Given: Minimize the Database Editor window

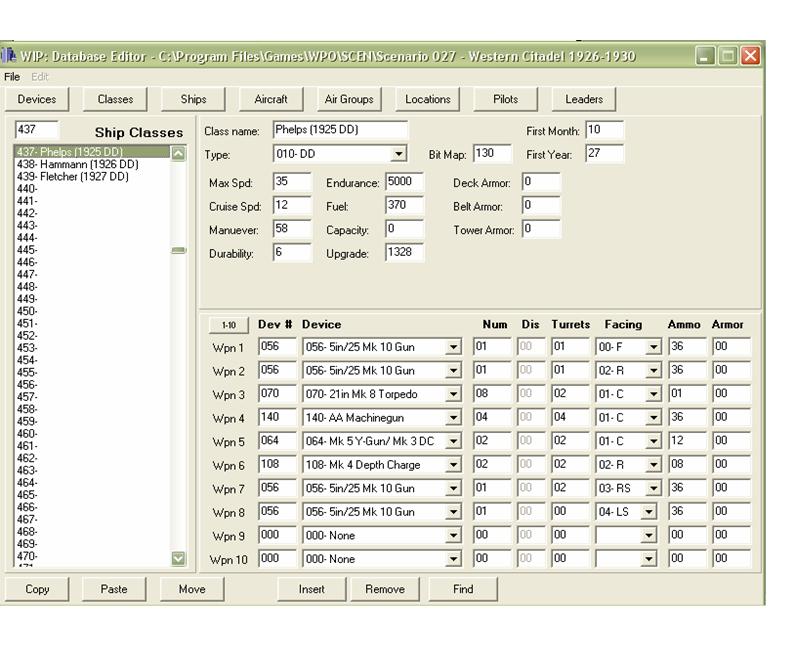Looking at the screenshot, I should click(705, 56).
